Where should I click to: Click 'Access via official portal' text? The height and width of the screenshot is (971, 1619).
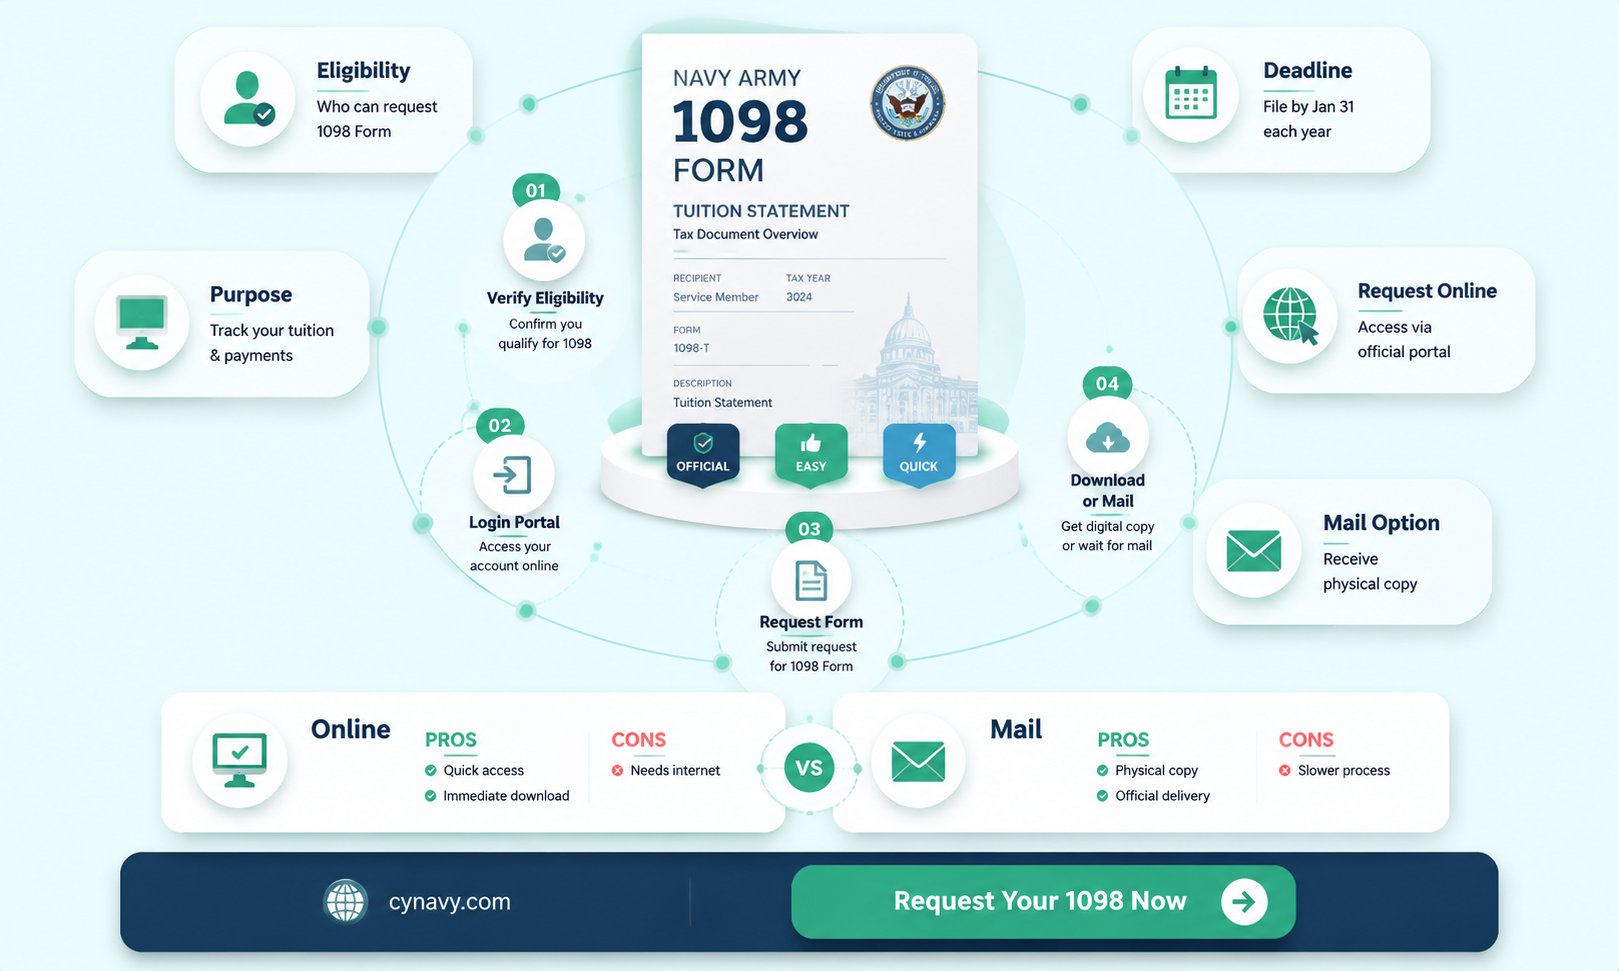[1404, 339]
